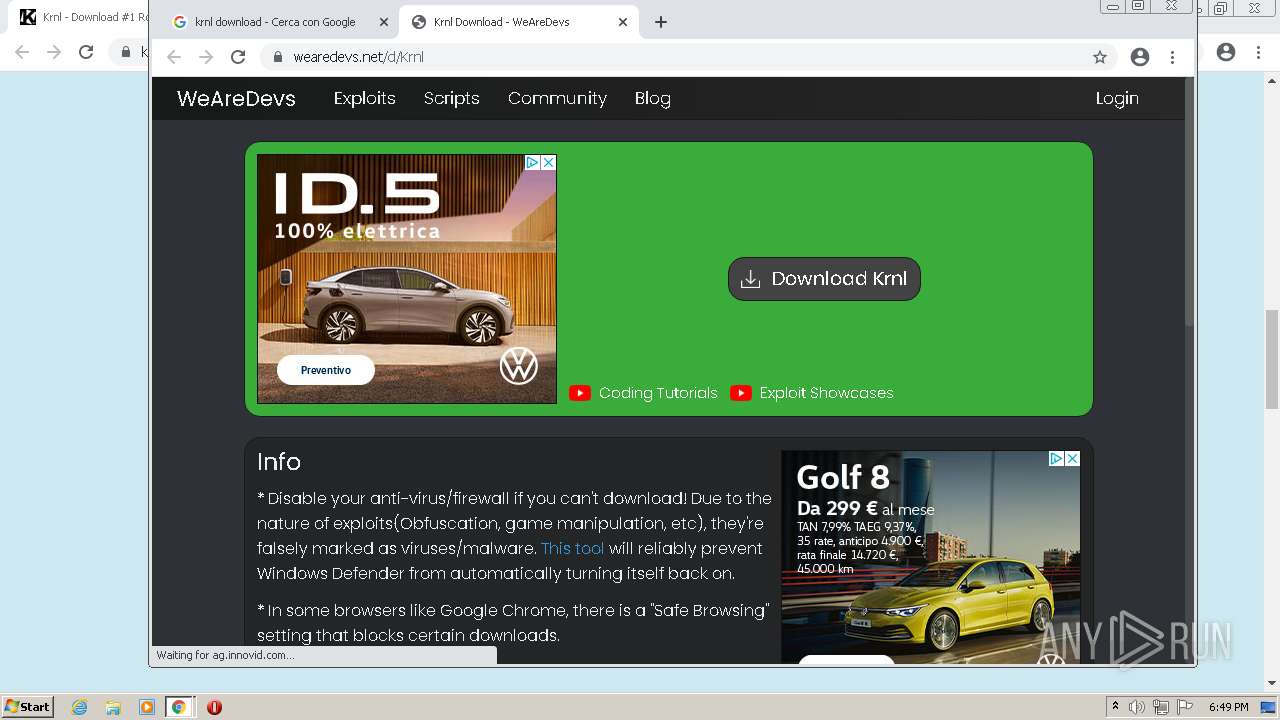Click the YouTube icon beside Exploit Showcases
This screenshot has height=720, width=1280.
click(740, 393)
